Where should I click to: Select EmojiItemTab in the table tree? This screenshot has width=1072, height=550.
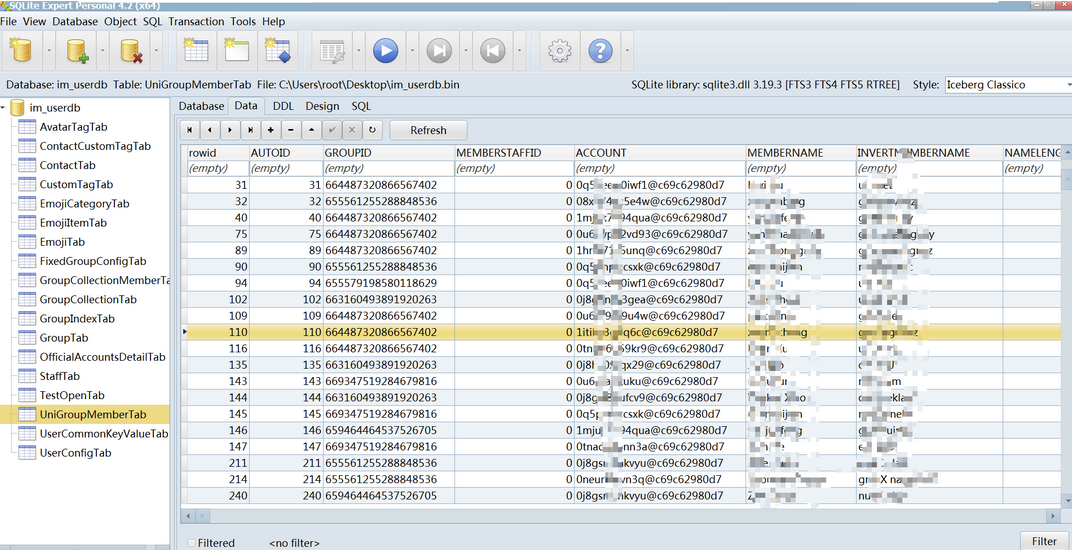click(x=73, y=223)
